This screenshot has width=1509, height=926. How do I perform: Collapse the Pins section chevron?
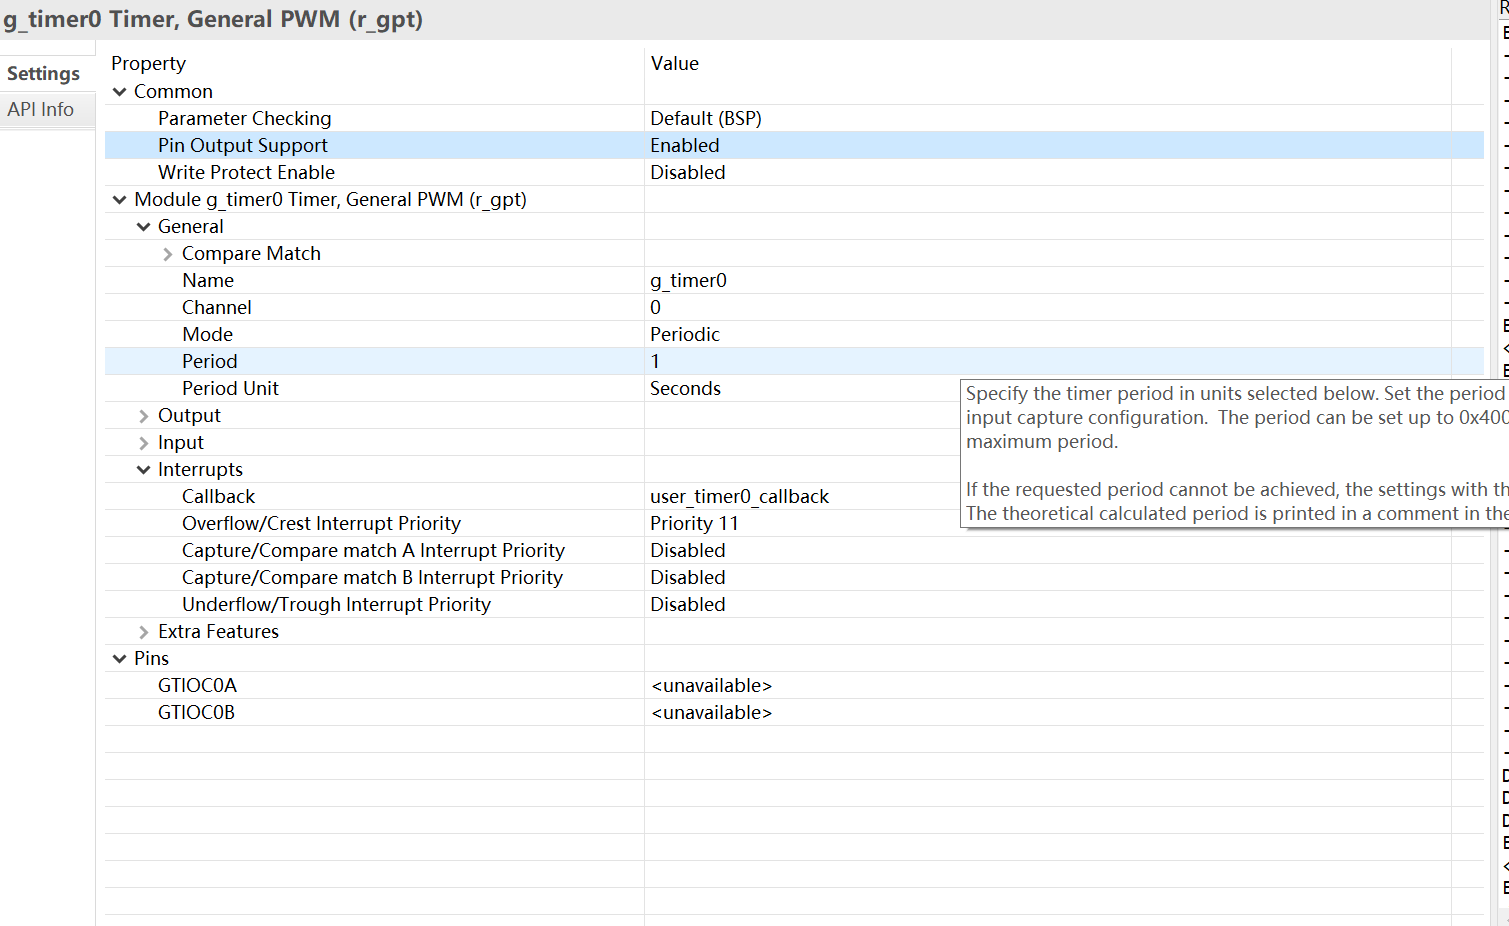point(120,659)
